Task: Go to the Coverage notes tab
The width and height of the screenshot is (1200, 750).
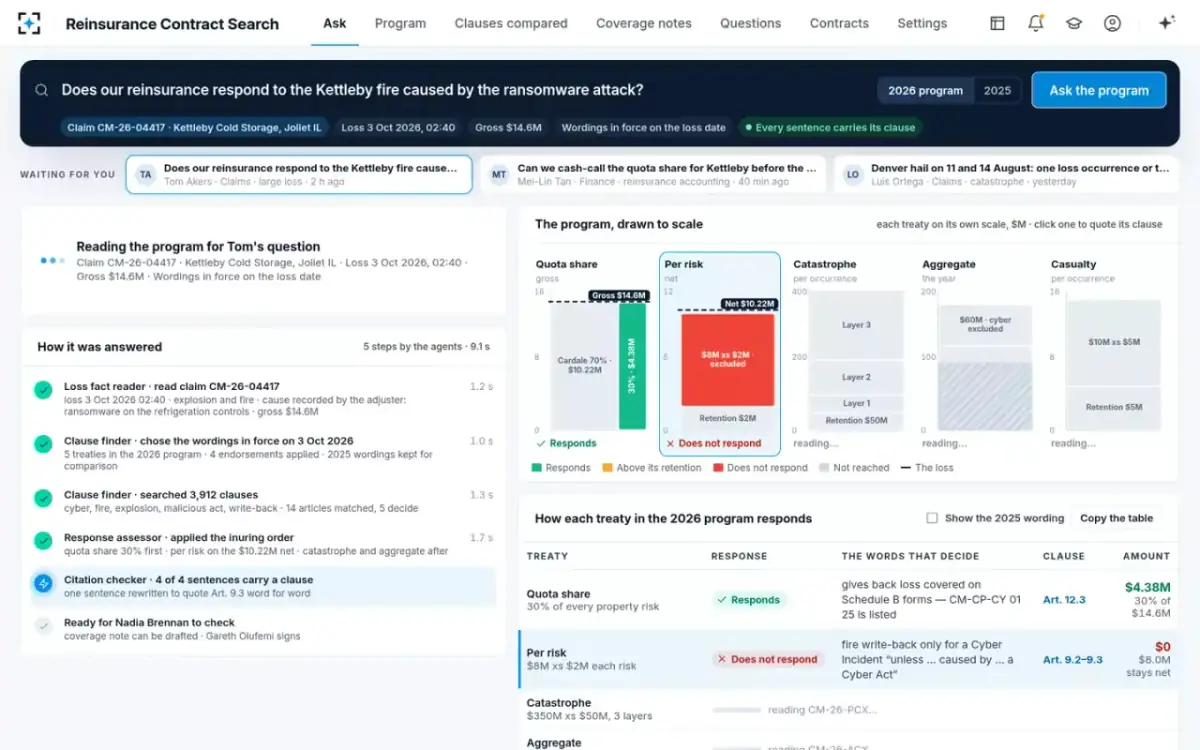Action: (x=644, y=23)
